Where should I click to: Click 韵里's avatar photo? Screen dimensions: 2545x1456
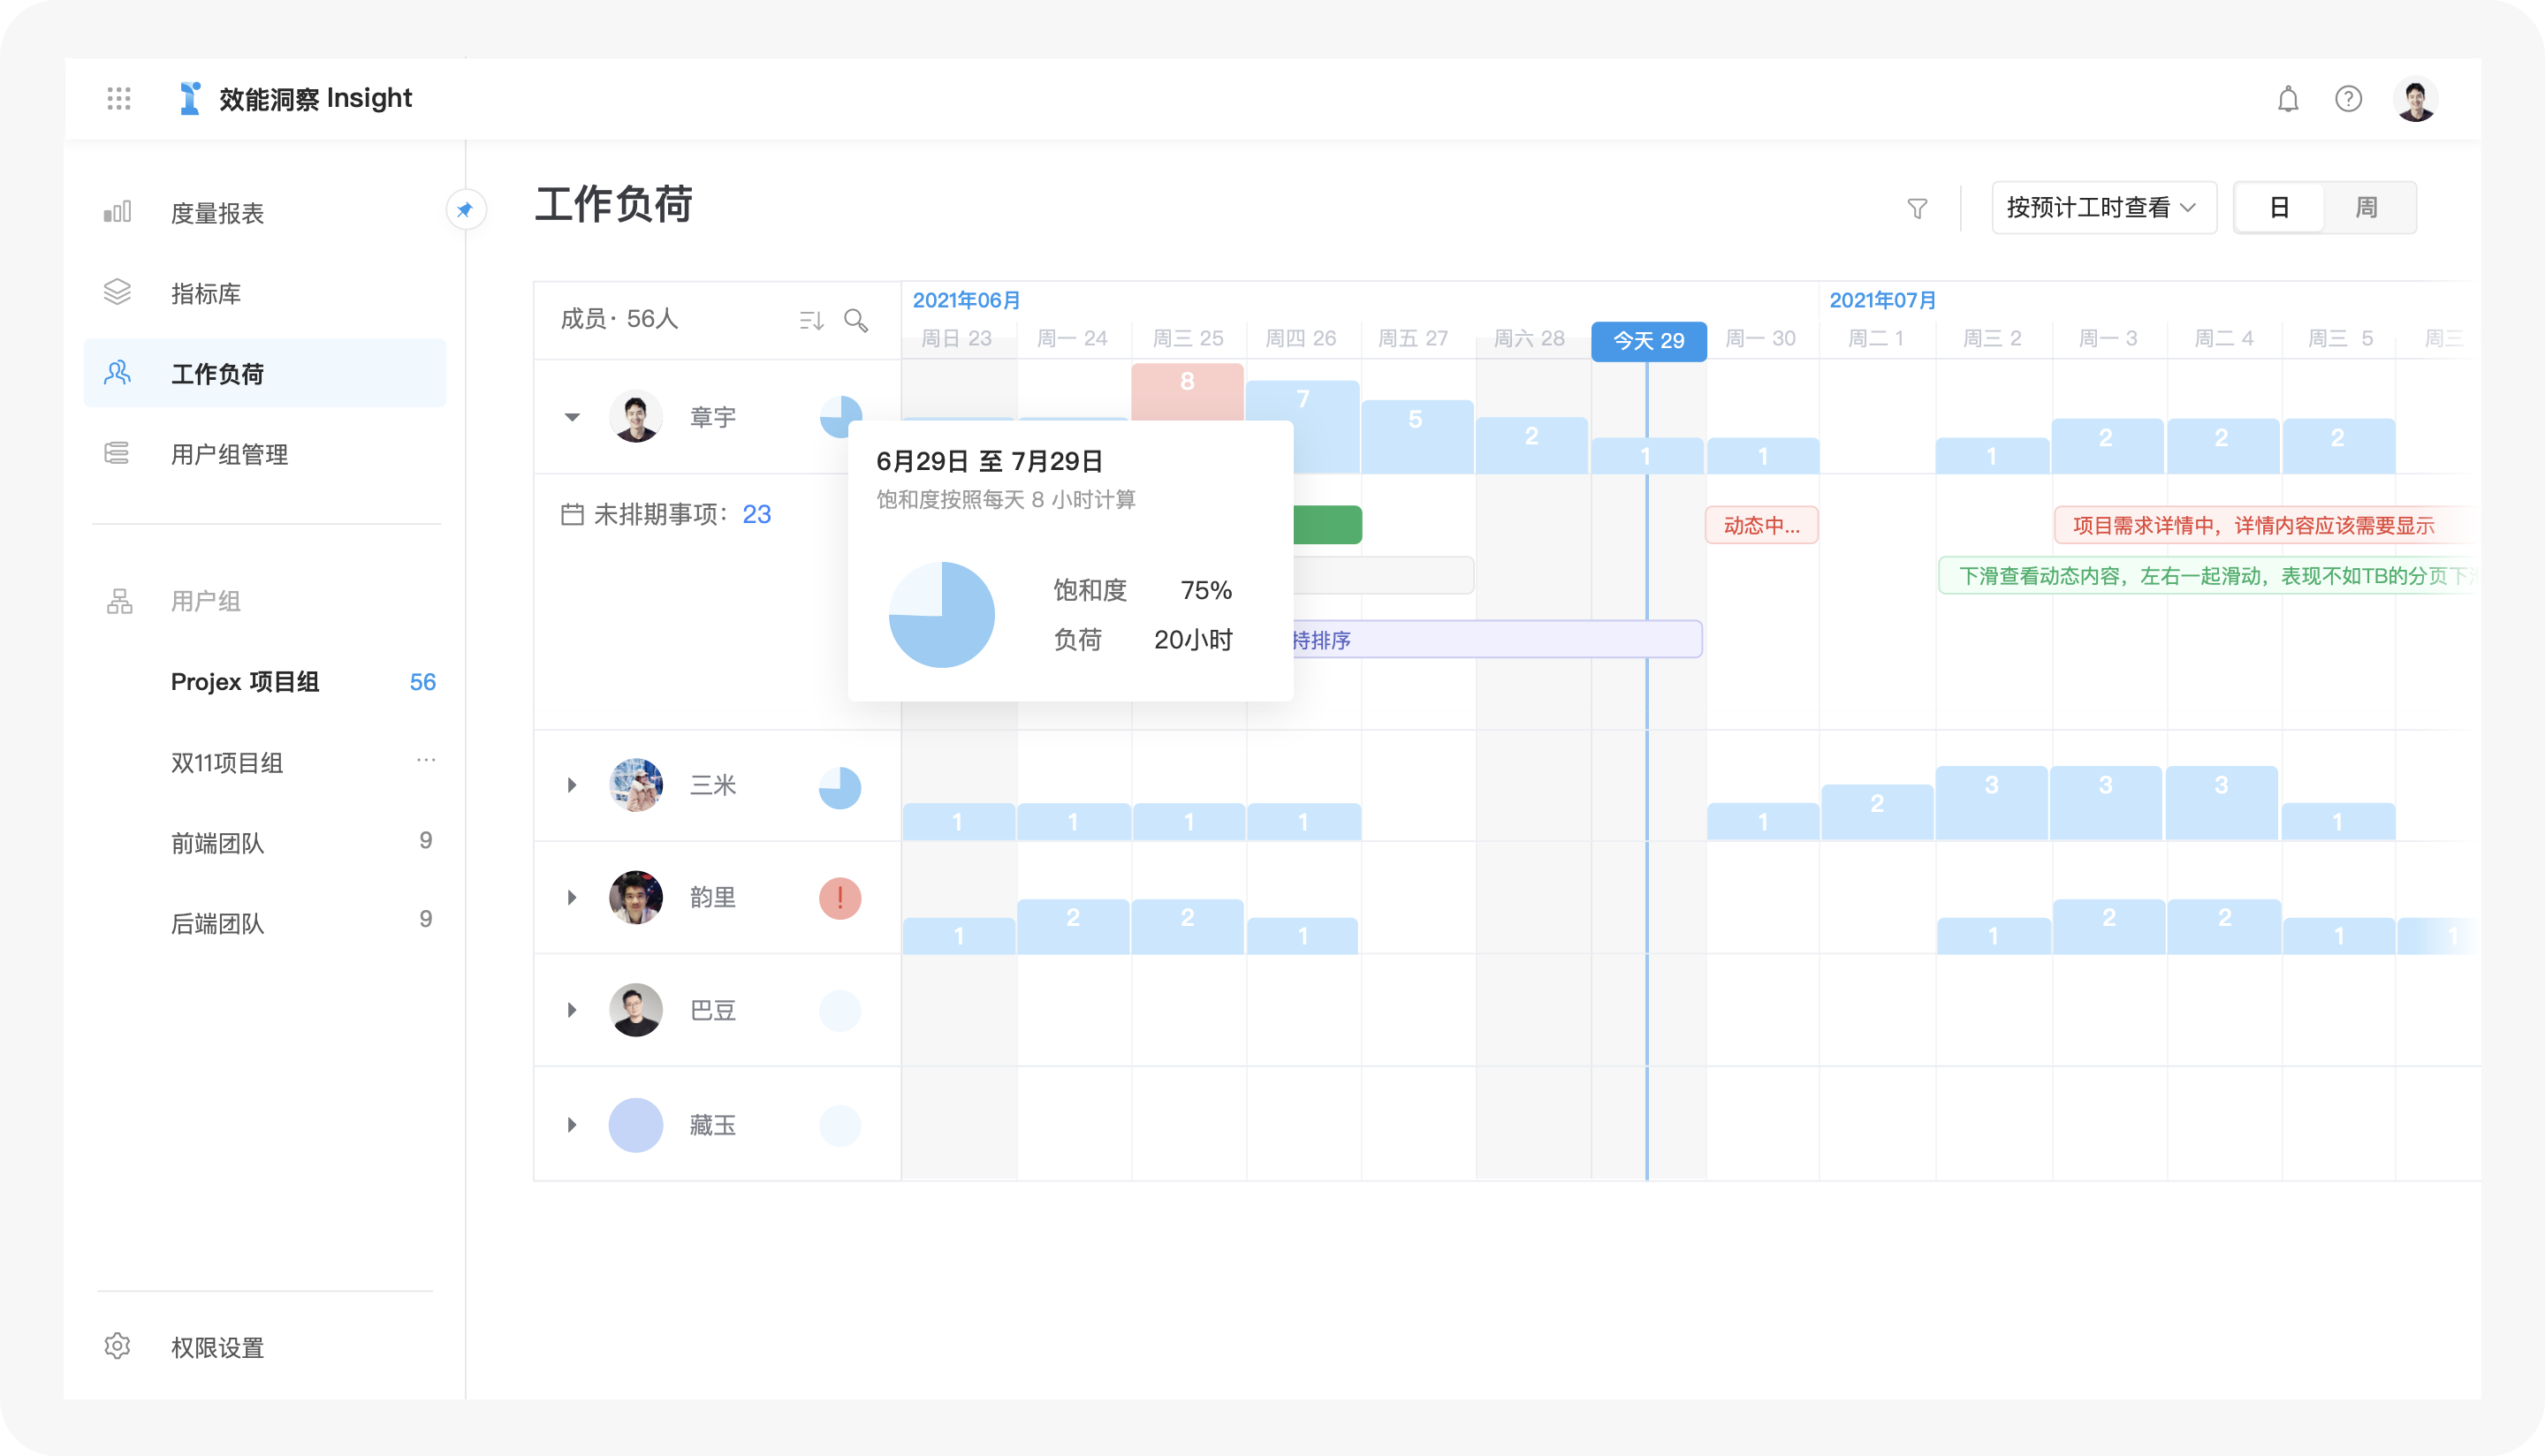[x=636, y=897]
